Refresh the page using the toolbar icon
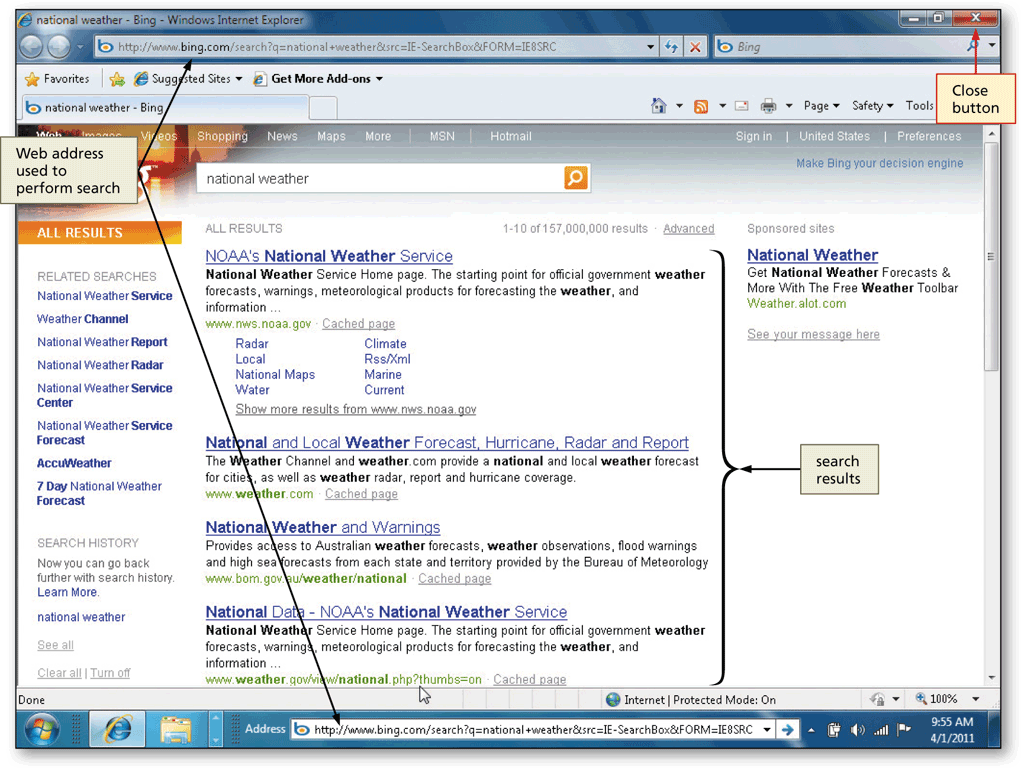1021x768 pixels. pyautogui.click(x=671, y=47)
